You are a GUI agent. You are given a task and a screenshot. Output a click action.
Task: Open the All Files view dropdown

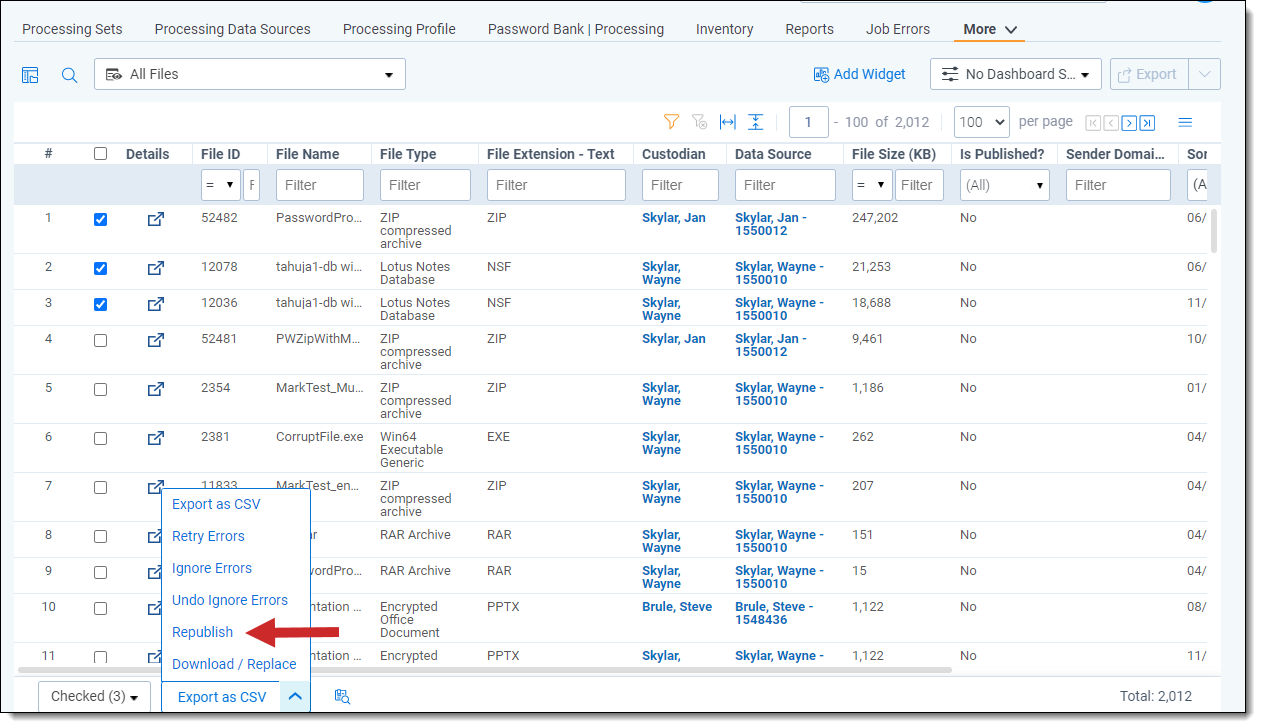pyautogui.click(x=250, y=74)
